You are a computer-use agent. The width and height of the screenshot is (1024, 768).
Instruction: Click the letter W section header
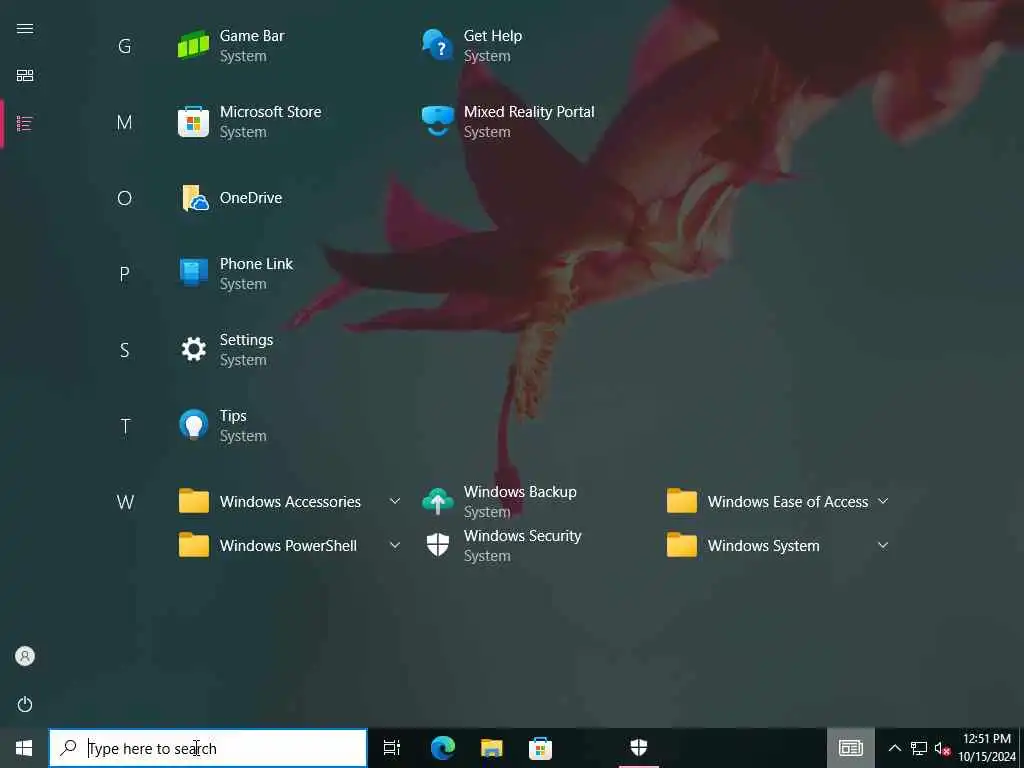(x=125, y=502)
